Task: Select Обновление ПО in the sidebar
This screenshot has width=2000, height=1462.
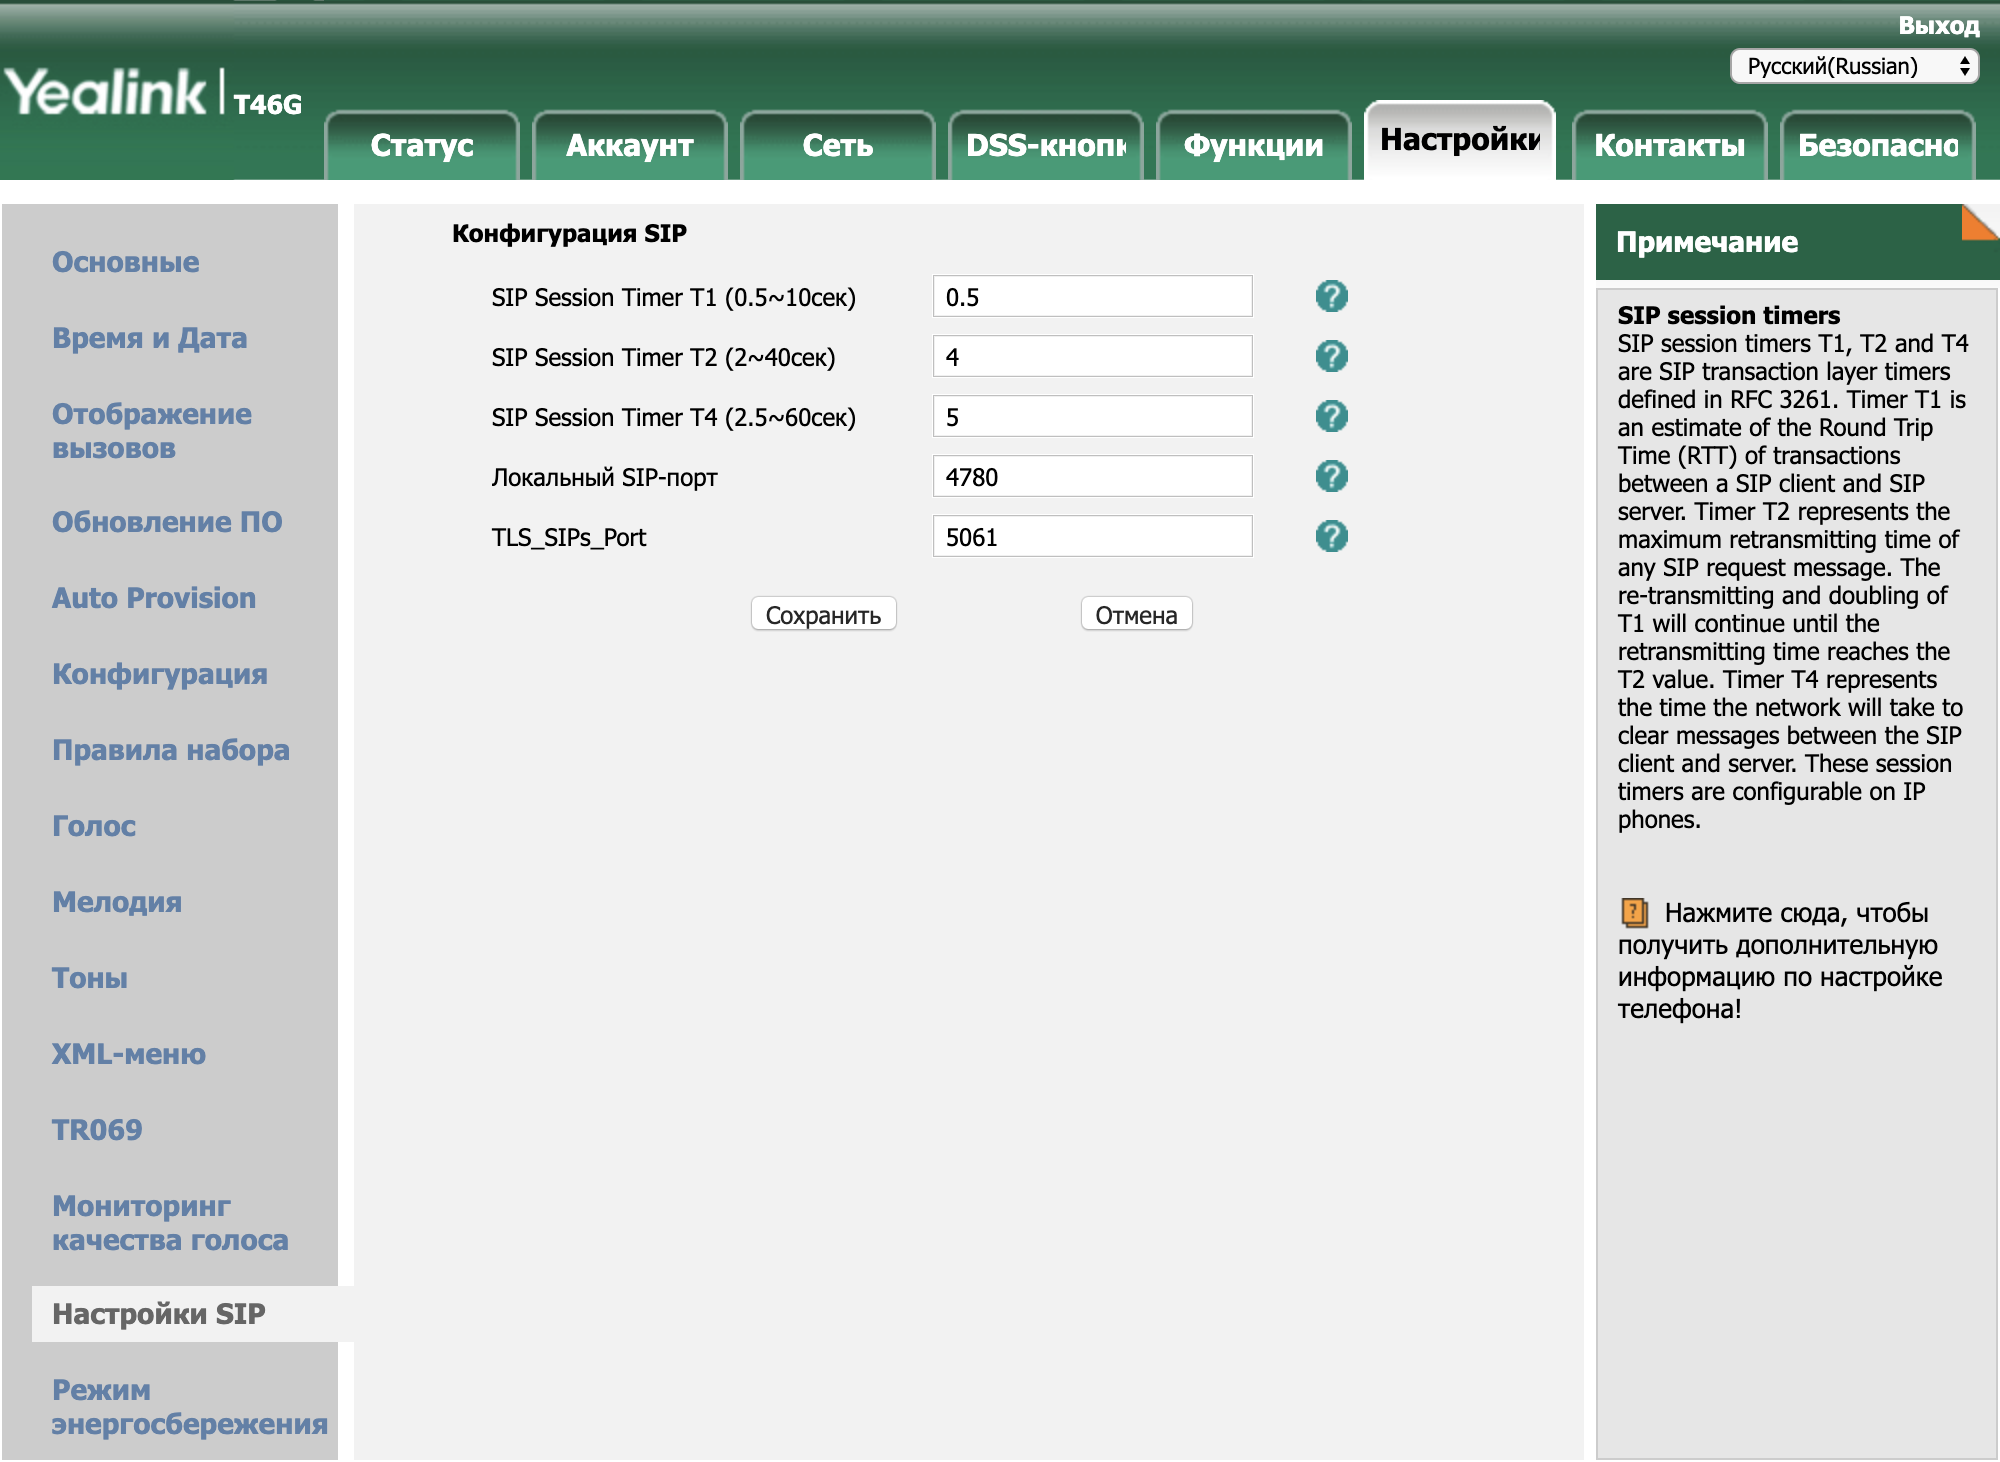Action: (x=167, y=522)
